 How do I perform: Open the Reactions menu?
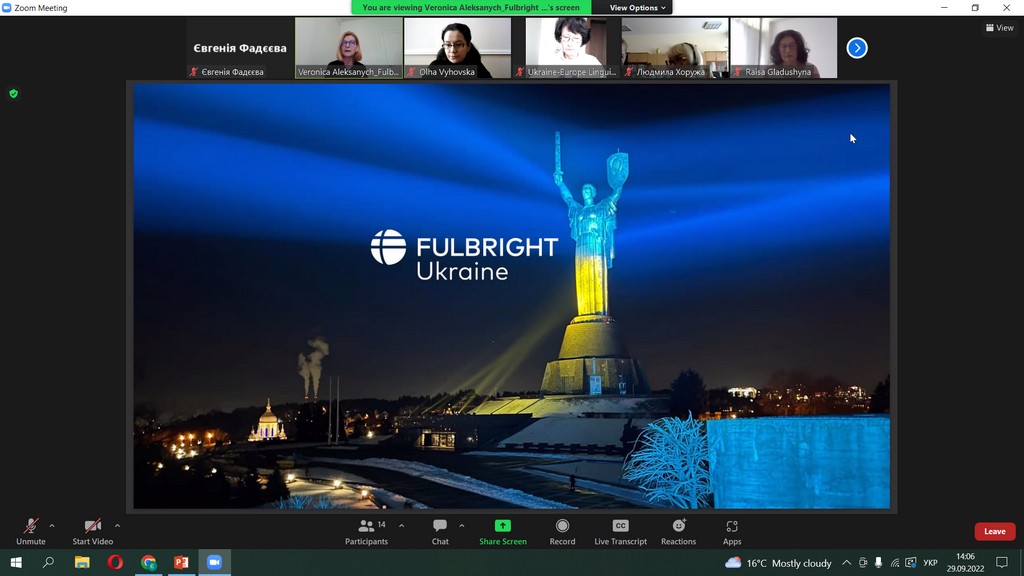click(678, 531)
